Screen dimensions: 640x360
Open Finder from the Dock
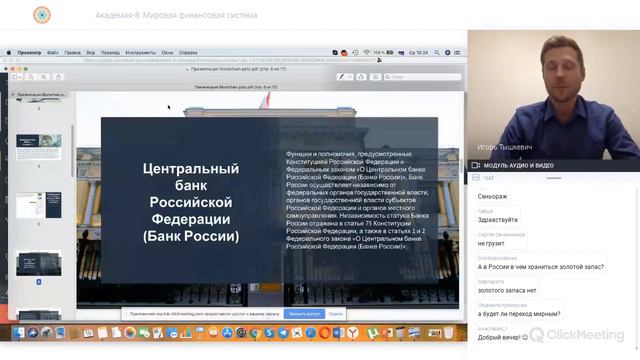(18, 333)
